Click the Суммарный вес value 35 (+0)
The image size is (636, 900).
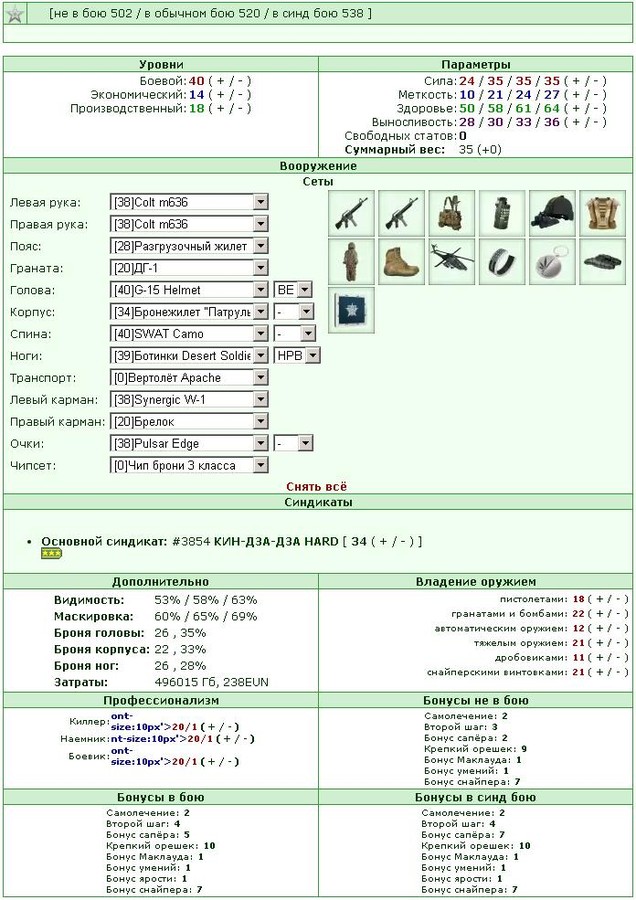[x=480, y=149]
